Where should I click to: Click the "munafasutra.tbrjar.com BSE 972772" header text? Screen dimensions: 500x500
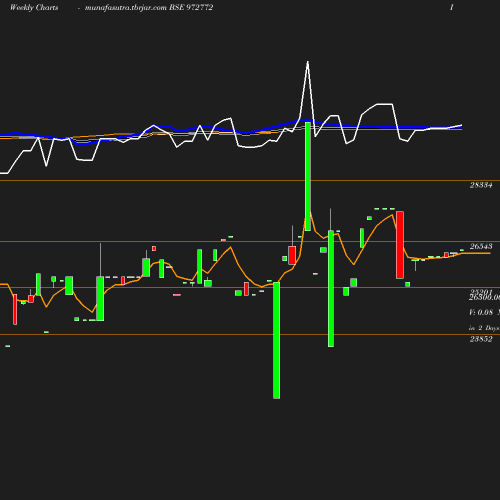tap(149, 7)
